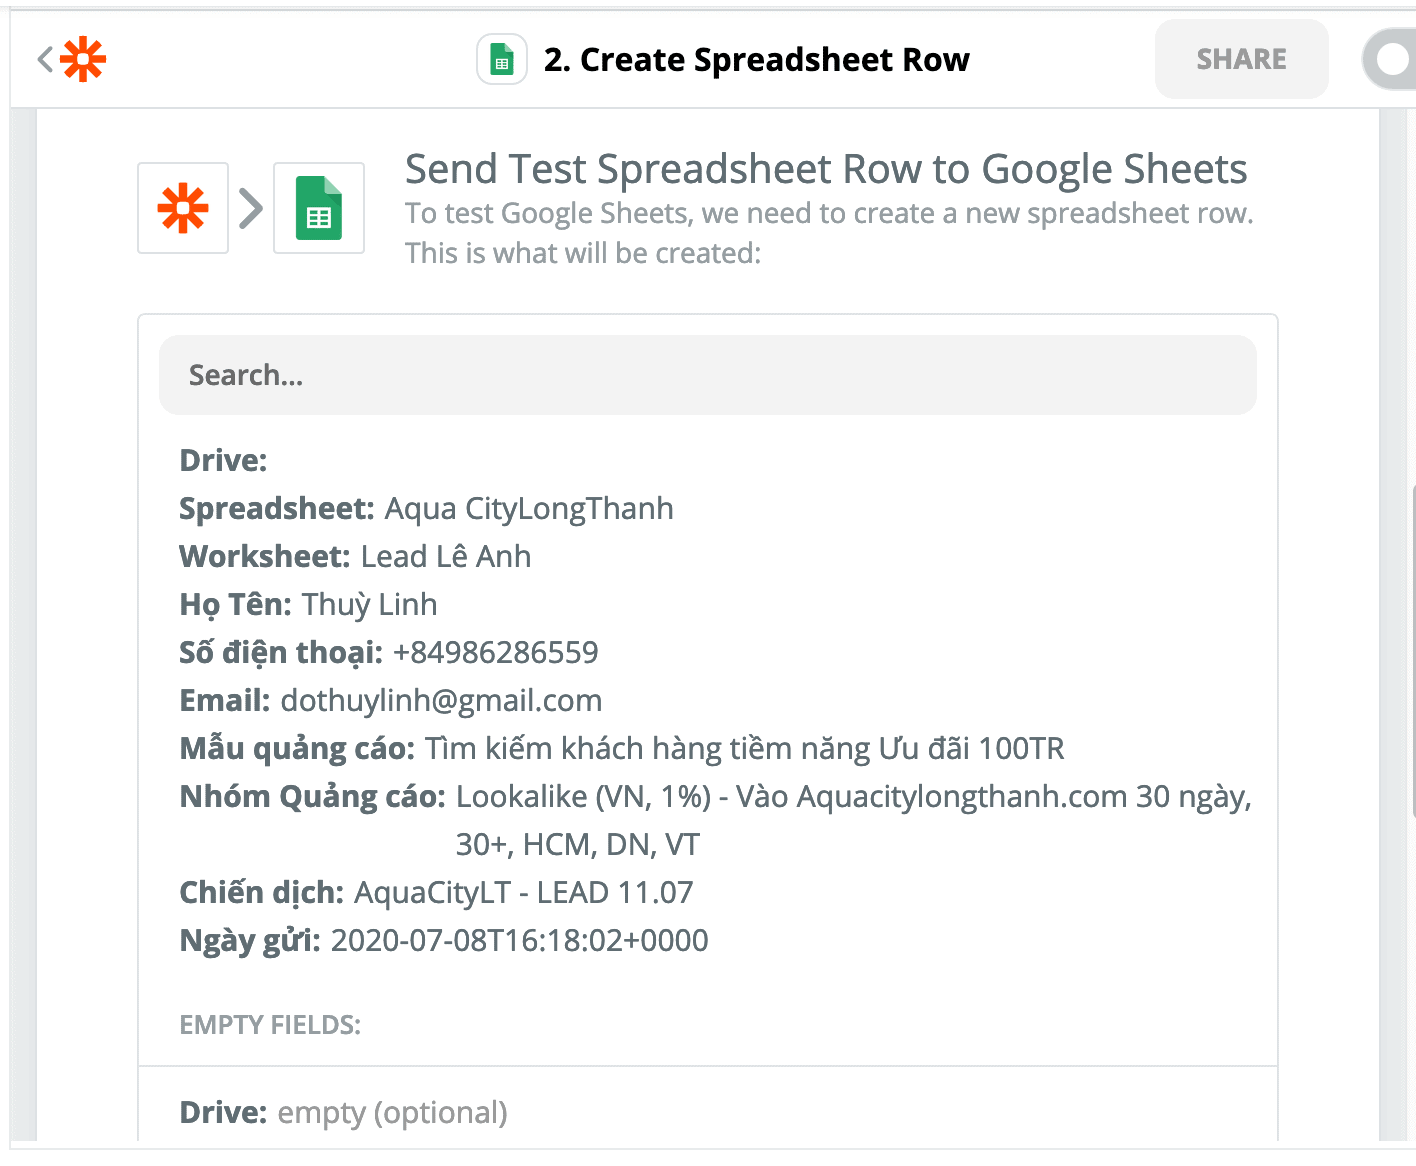Image resolution: width=1416 pixels, height=1166 pixels.
Task: Click the large green Google Sheets icon
Action: [319, 208]
